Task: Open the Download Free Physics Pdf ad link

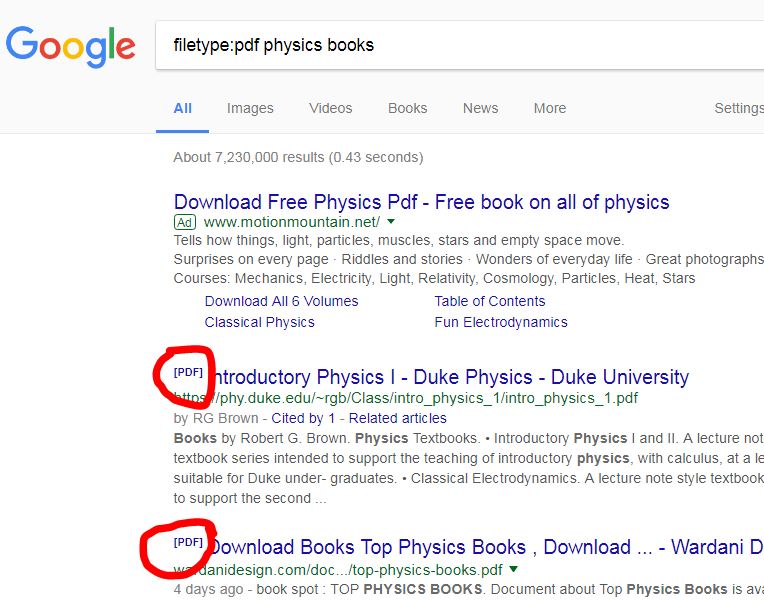Action: click(x=421, y=202)
